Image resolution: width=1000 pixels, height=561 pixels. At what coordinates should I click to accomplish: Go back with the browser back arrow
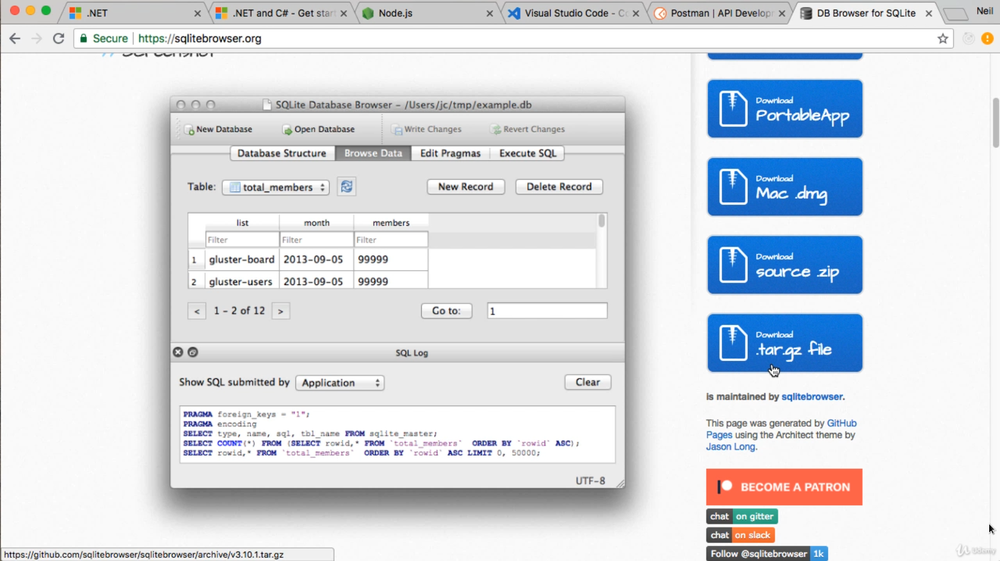point(15,38)
